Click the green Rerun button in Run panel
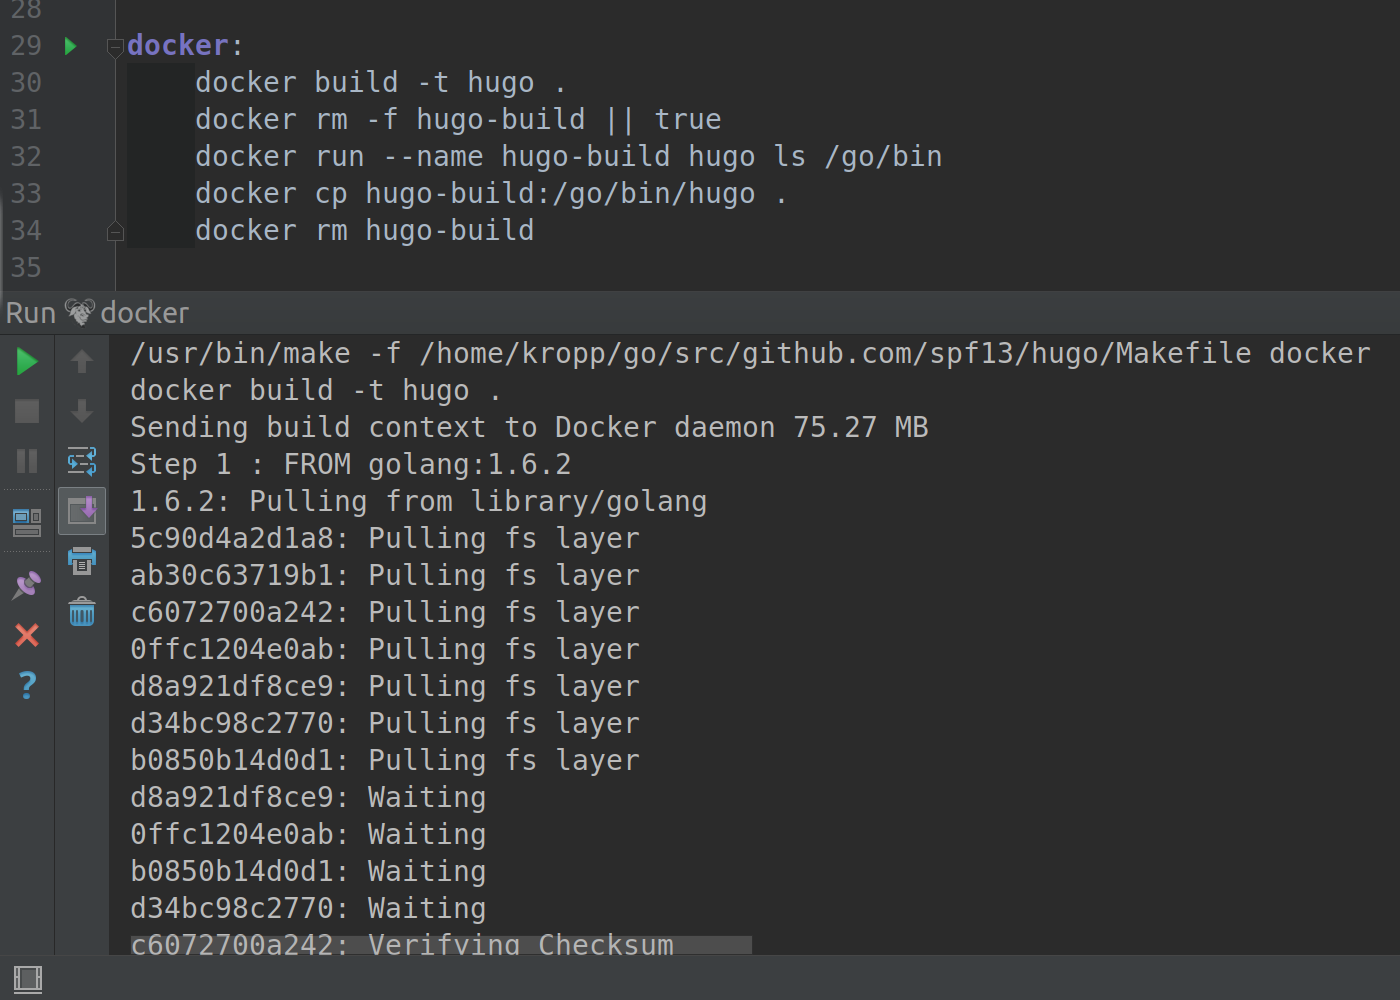Viewport: 1400px width, 1000px height. click(x=27, y=361)
